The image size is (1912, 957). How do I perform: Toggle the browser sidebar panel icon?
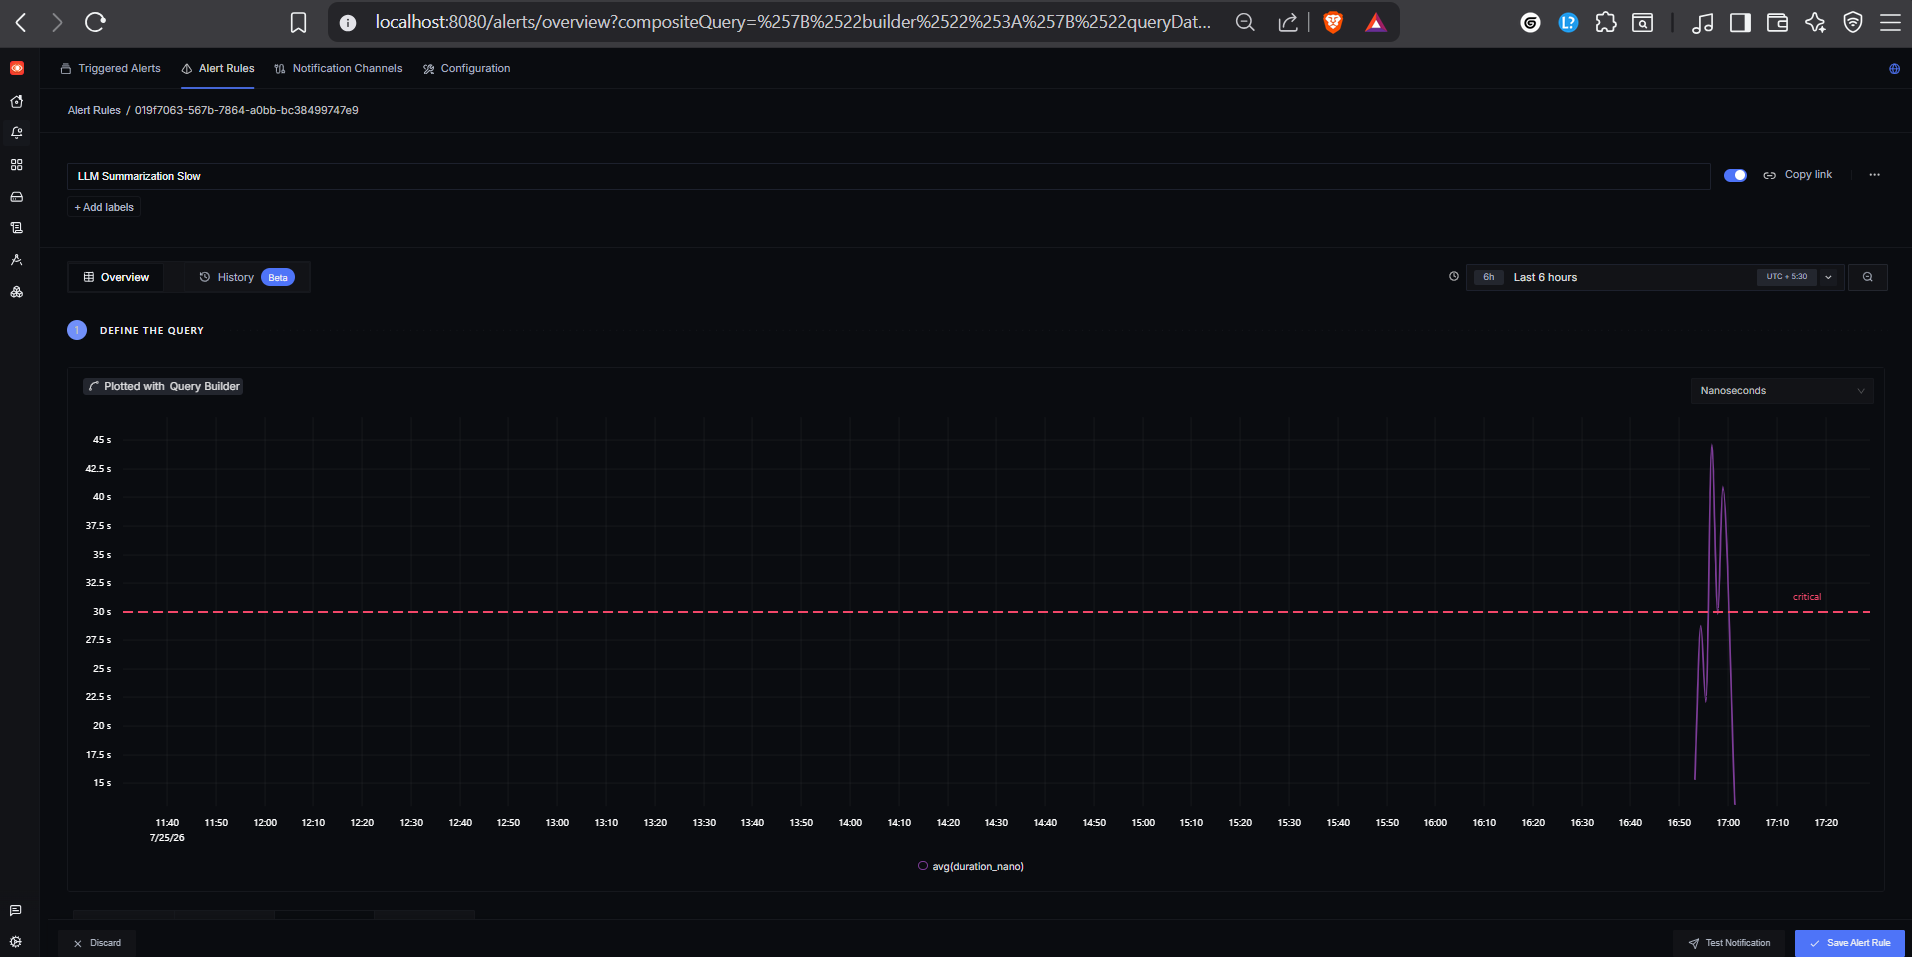pos(1740,22)
